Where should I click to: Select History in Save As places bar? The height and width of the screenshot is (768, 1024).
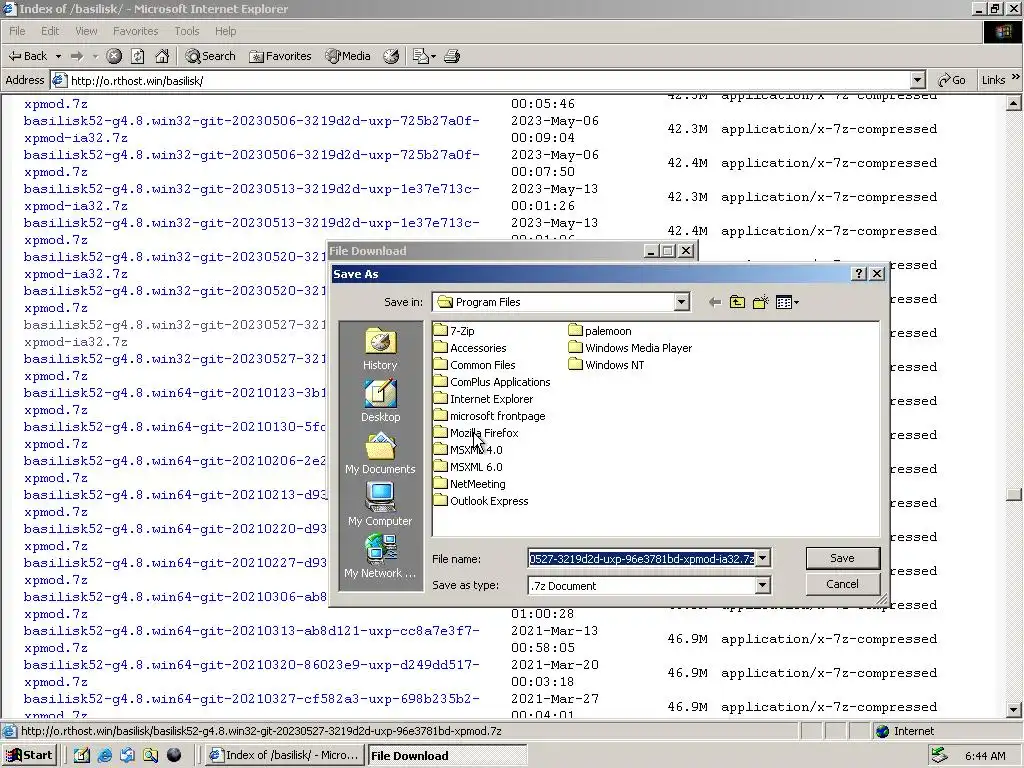[380, 349]
